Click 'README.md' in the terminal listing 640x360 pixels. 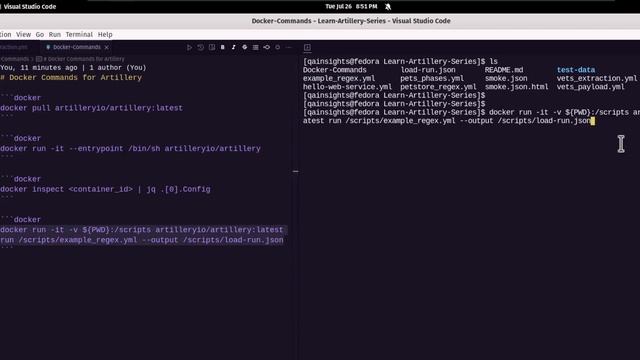tap(504, 70)
